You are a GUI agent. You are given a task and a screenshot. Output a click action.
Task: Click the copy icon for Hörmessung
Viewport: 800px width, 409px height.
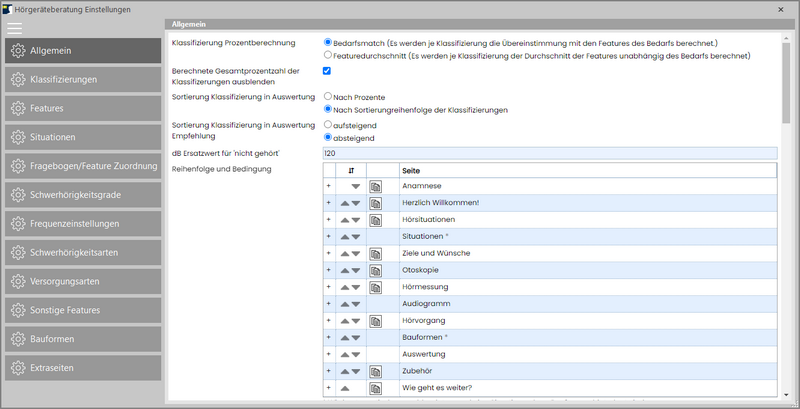point(375,287)
